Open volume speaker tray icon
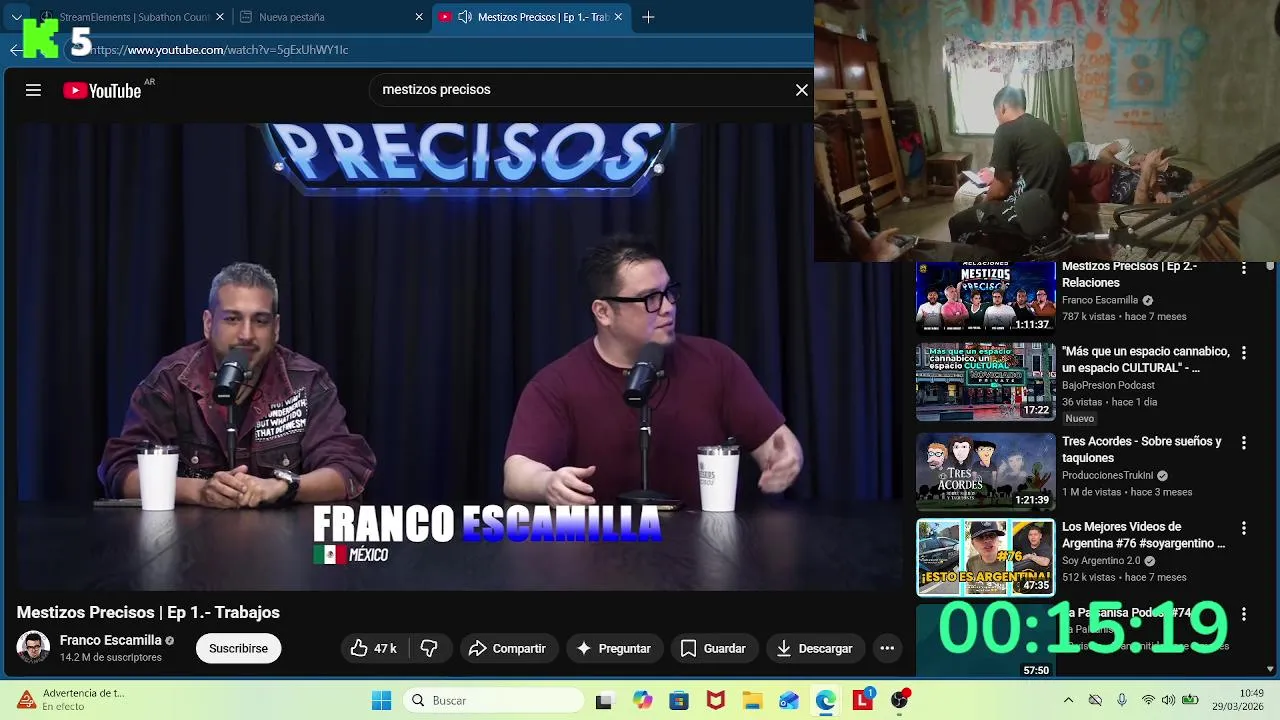Screen dimensions: 1280x720 [x=1168, y=700]
